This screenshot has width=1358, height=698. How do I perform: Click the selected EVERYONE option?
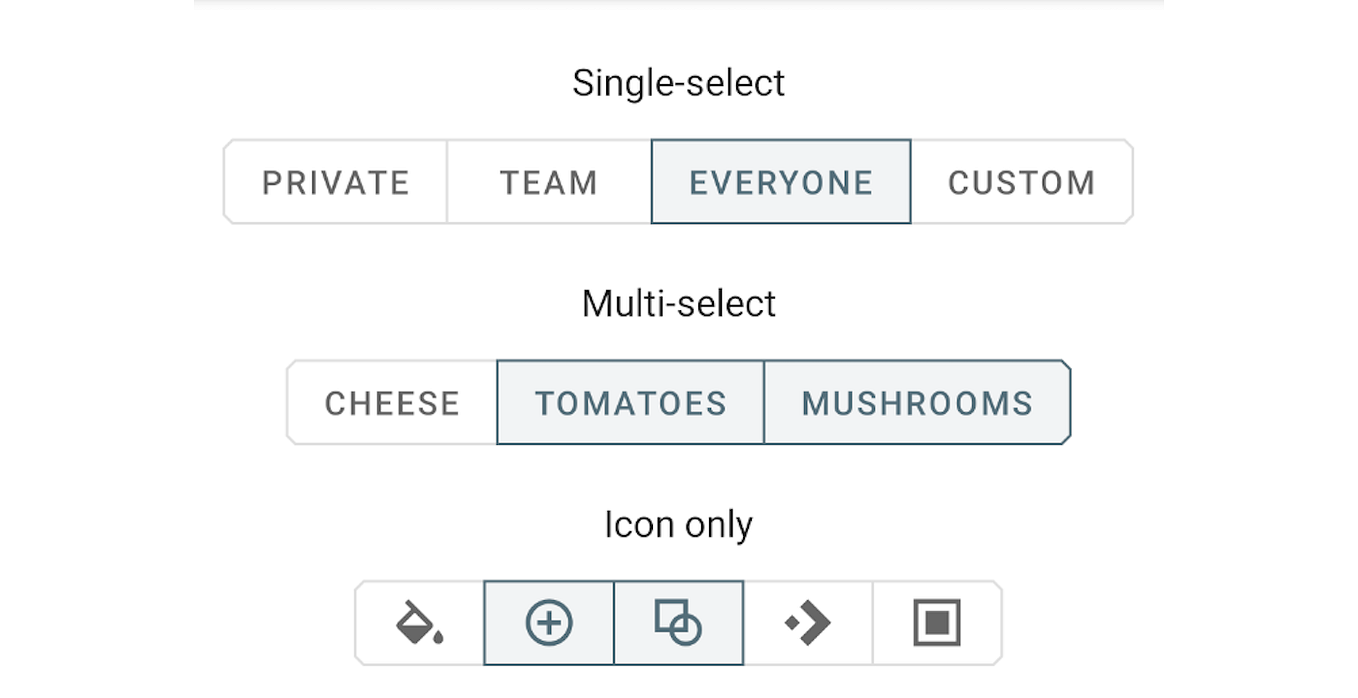781,182
